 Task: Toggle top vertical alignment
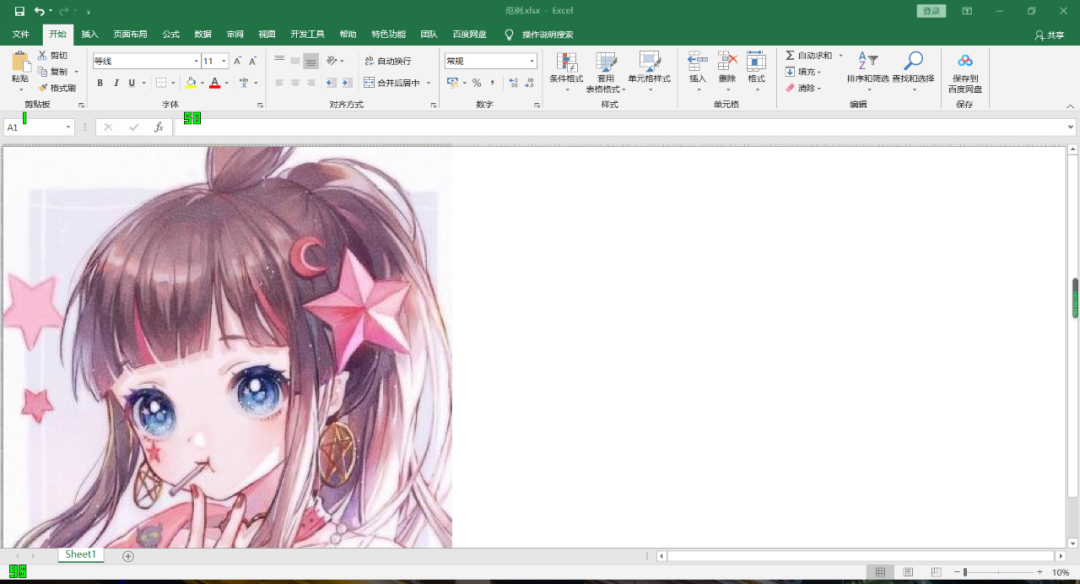[x=280, y=61]
